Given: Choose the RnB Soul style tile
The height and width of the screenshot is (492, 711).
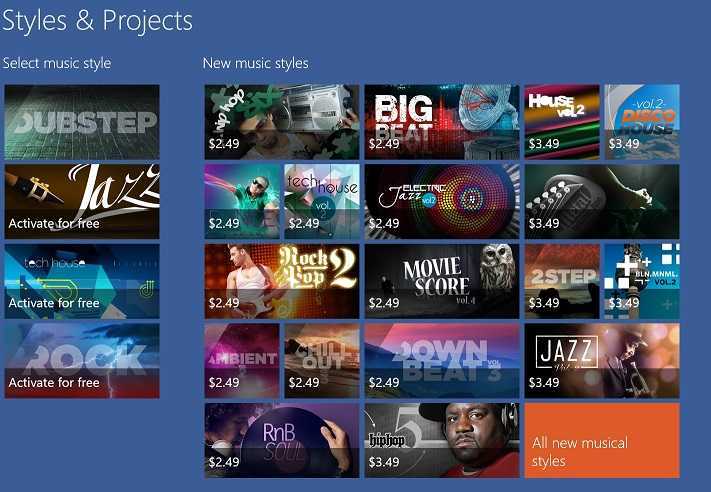Looking at the screenshot, I should [282, 440].
